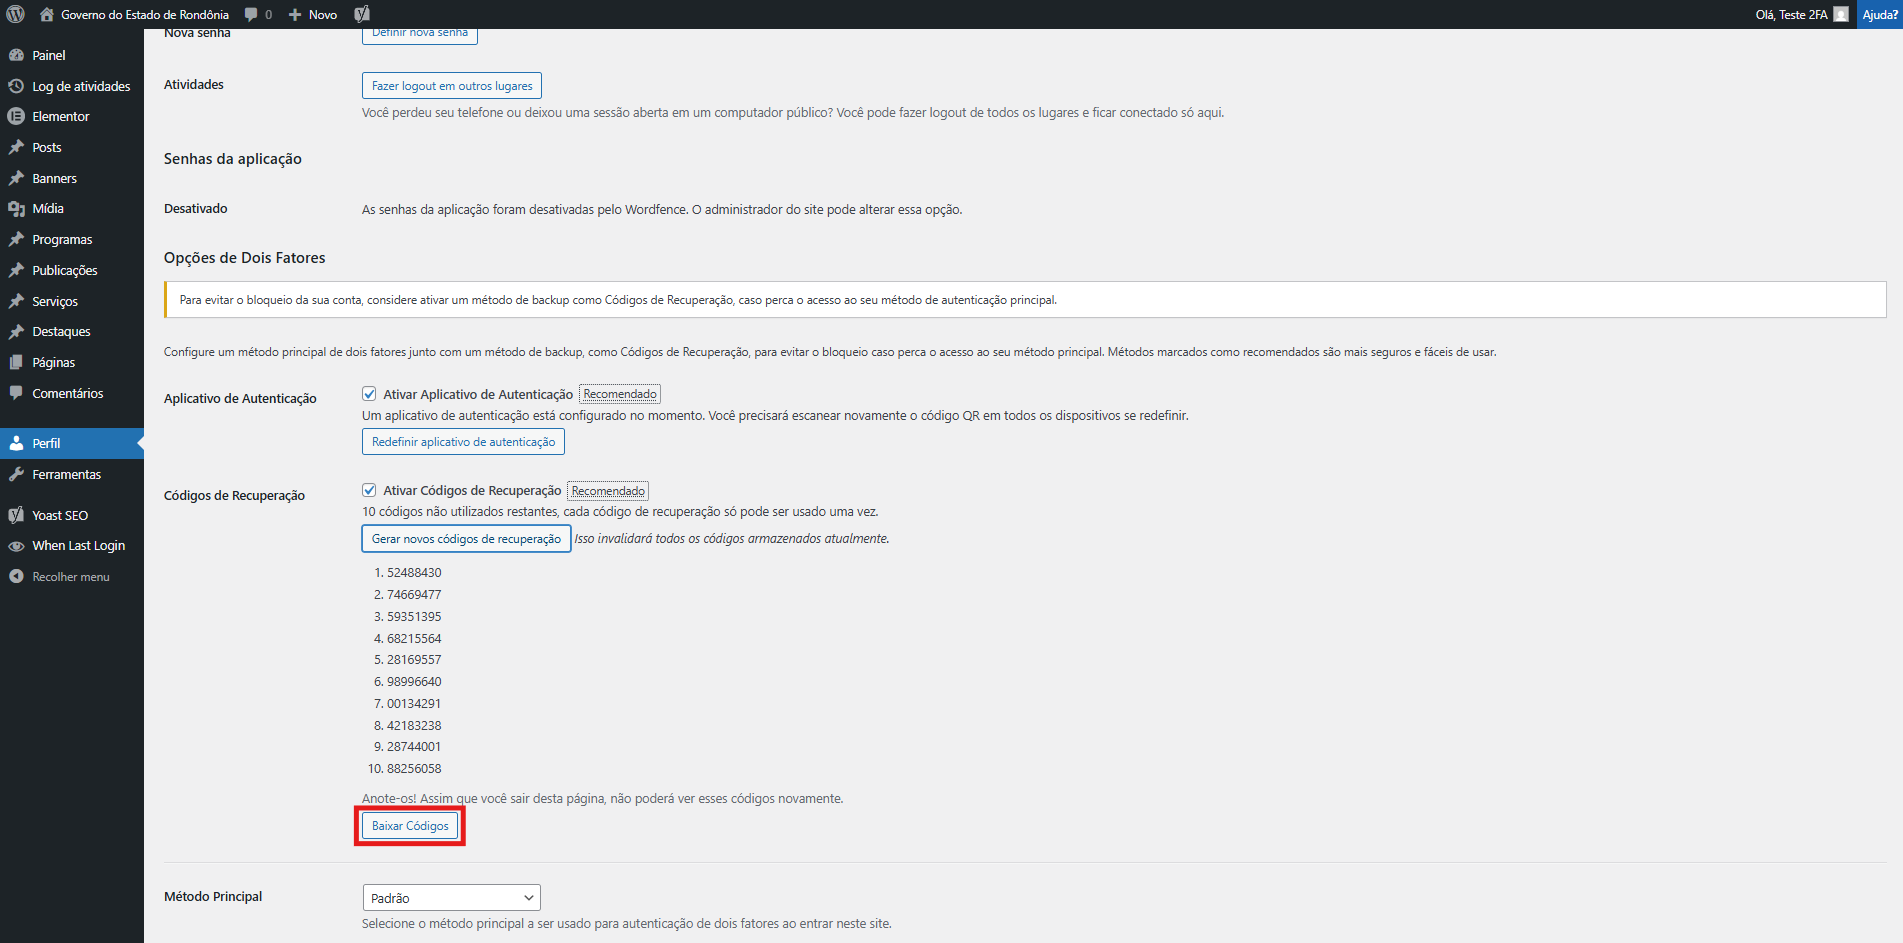Click the When Last Login eye icon
The image size is (1903, 943).
[x=16, y=546]
